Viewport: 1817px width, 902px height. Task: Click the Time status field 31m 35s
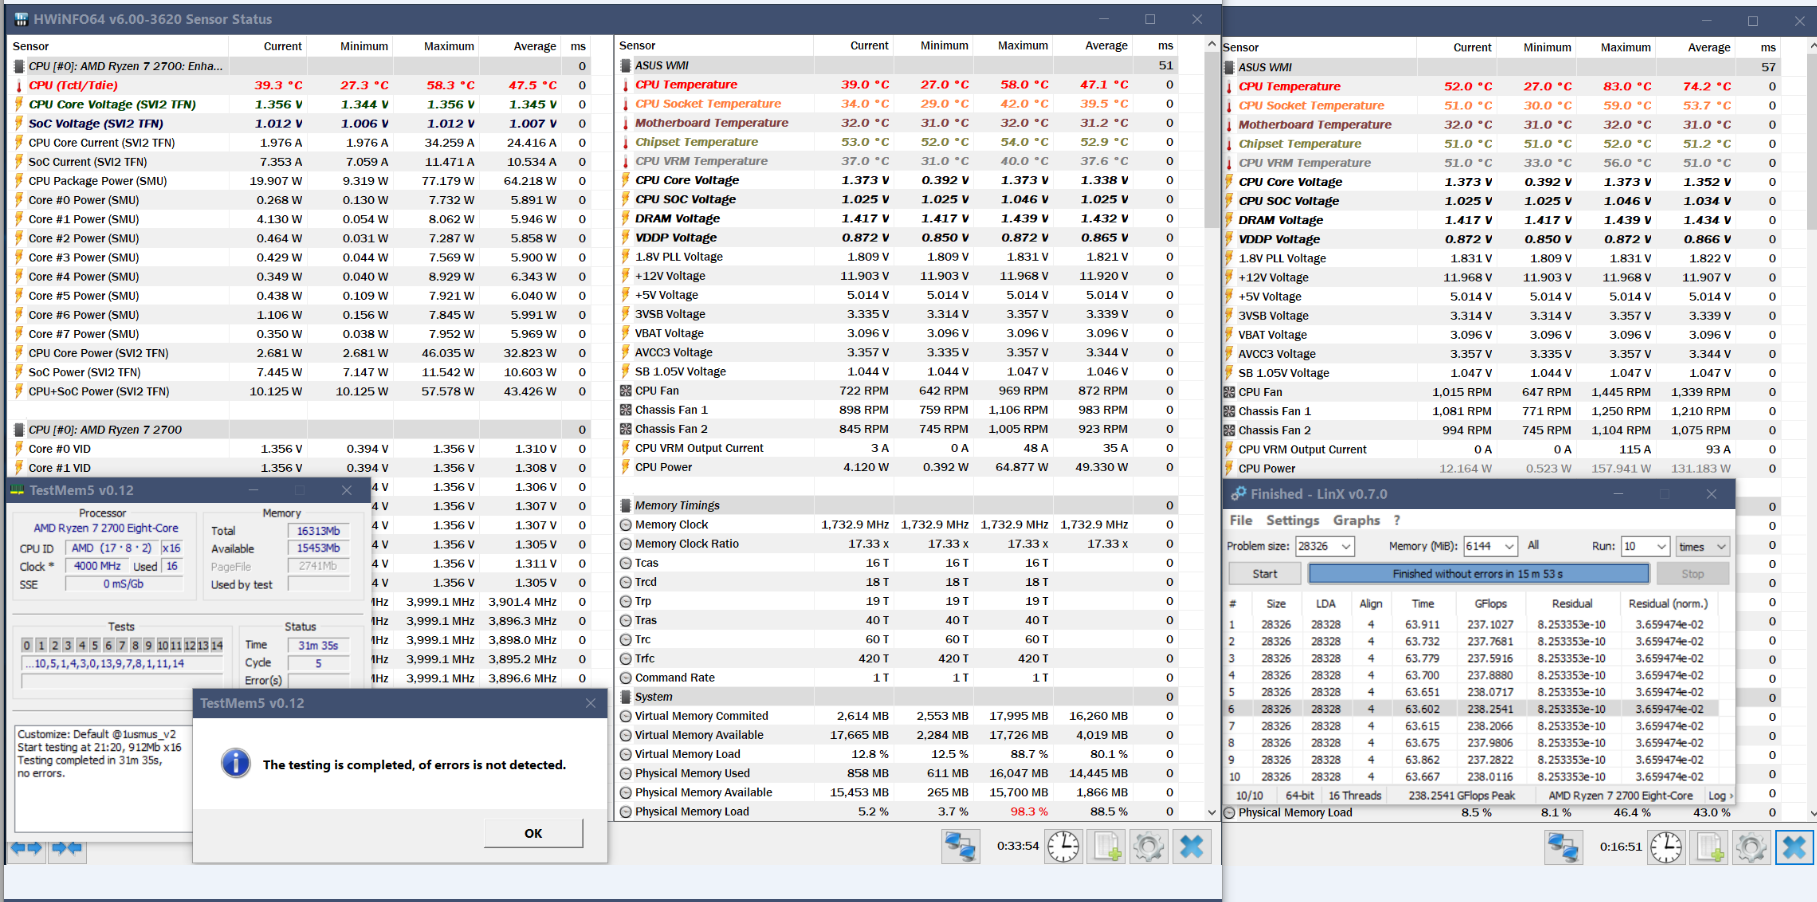tap(318, 646)
